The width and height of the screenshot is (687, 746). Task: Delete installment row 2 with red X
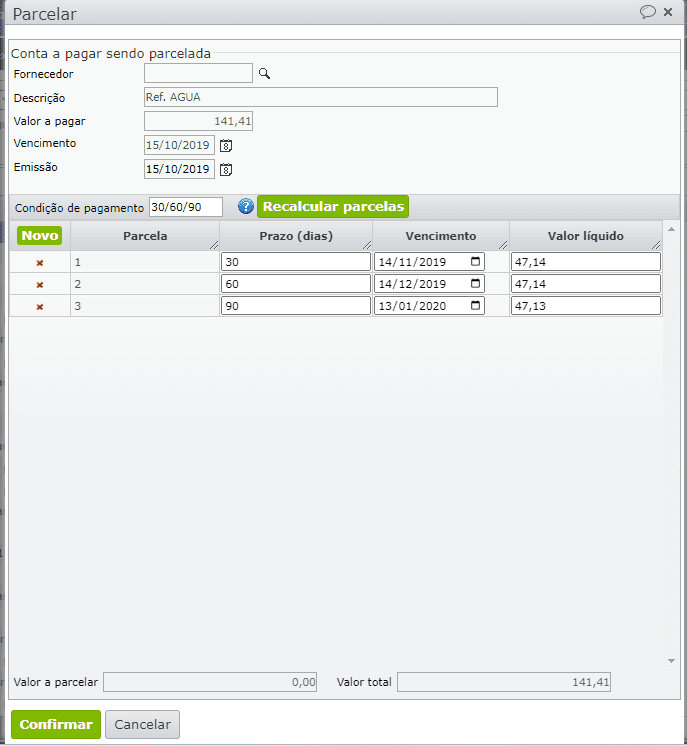pos(40,285)
